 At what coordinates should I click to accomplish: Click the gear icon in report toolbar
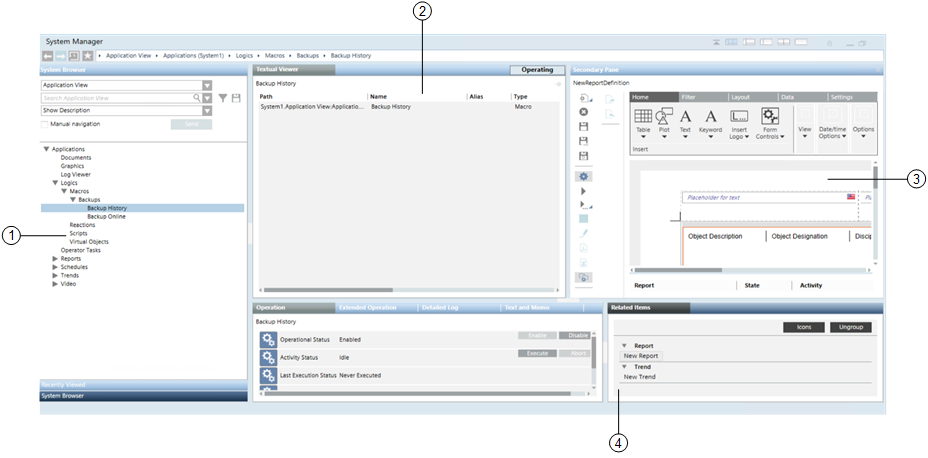tap(584, 176)
